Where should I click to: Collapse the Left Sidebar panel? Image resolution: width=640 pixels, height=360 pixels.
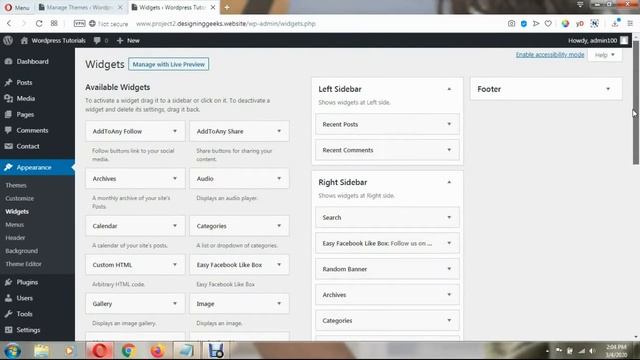449,89
